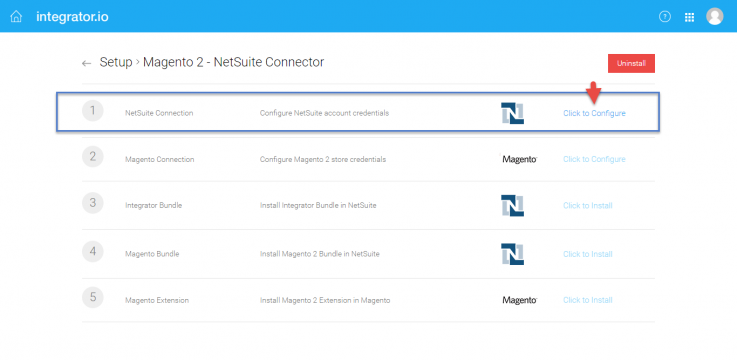
Task: Click the back arrow beside Setup
Action: 86,63
